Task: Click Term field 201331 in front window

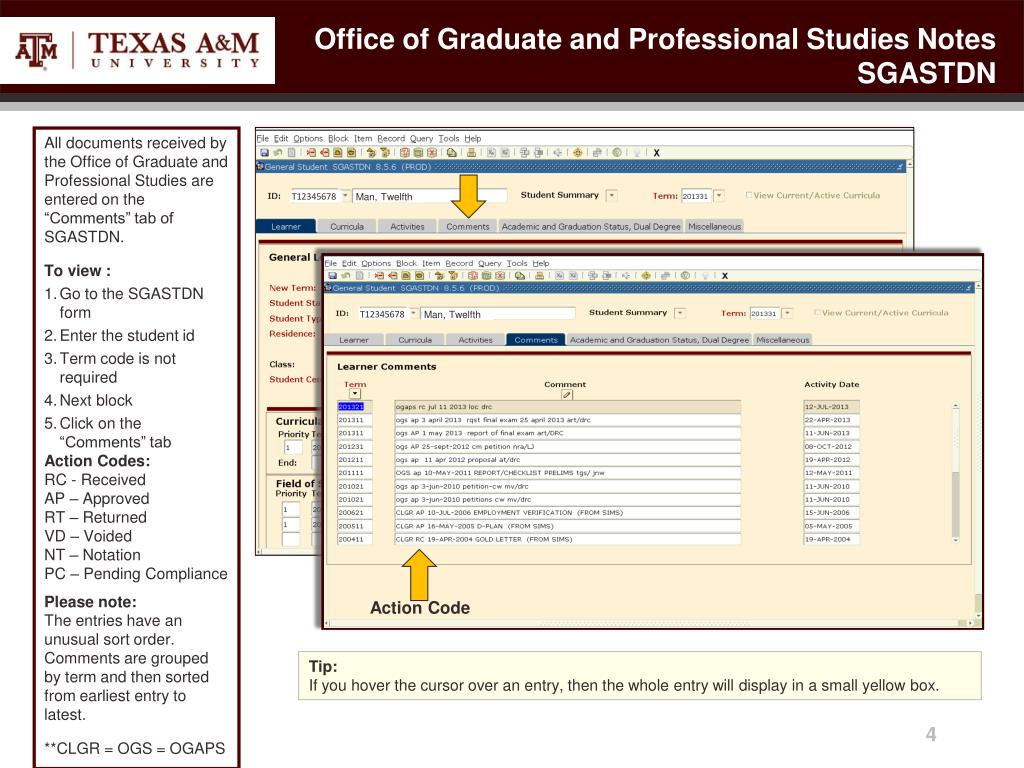Action: 765,313
